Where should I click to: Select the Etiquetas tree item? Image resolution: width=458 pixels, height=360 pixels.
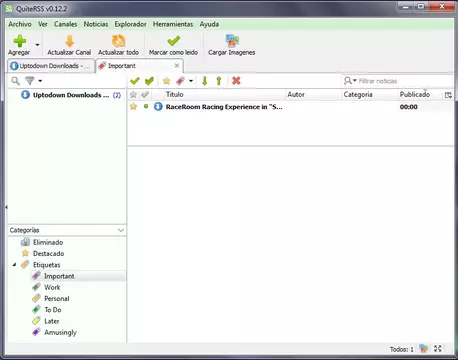pyautogui.click(x=46, y=265)
